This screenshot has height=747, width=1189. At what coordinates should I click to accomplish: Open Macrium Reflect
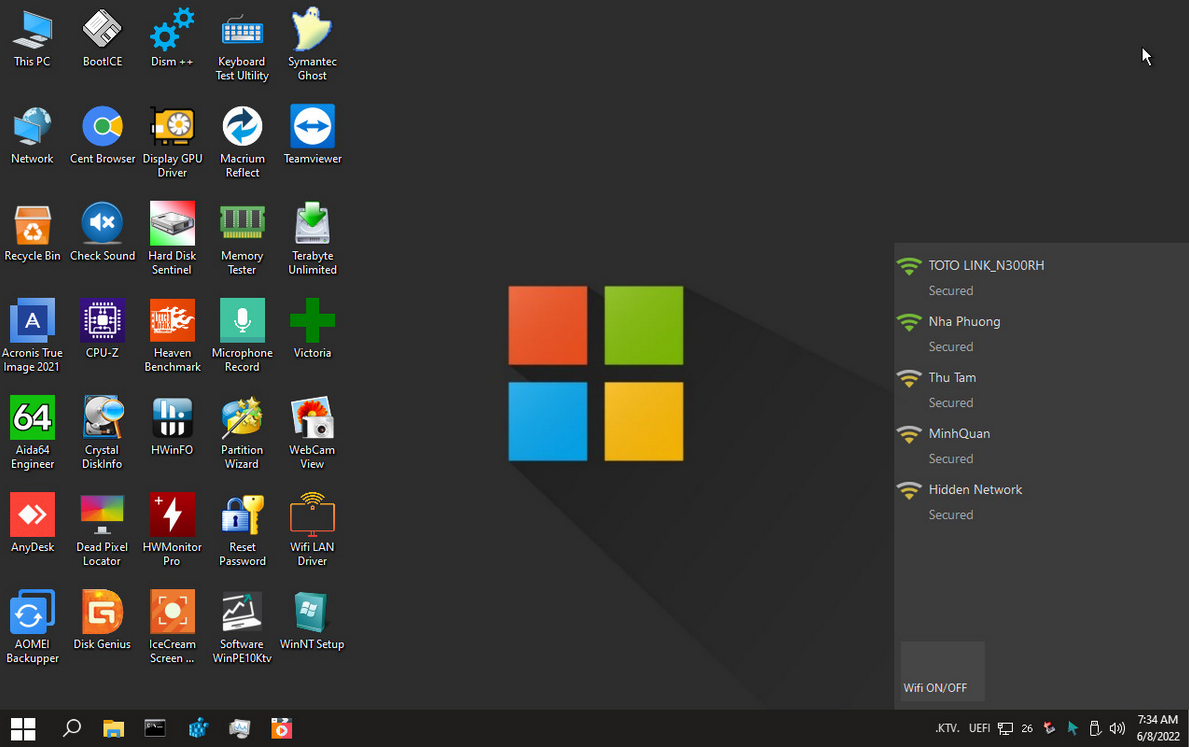click(x=242, y=142)
